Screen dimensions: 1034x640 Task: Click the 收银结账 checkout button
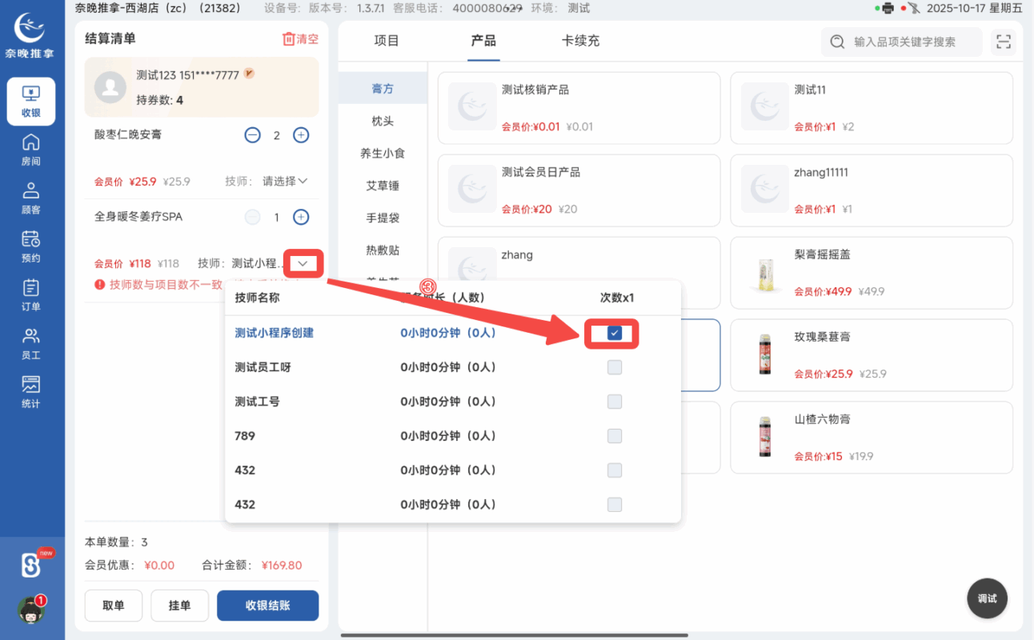[267, 606]
